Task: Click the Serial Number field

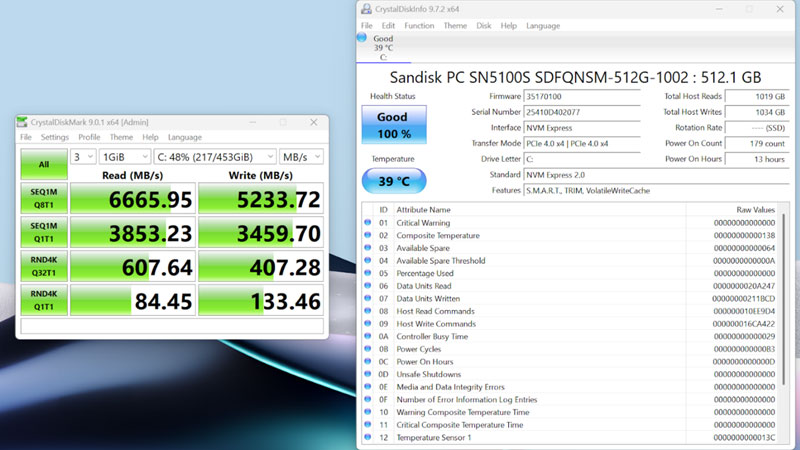Action: pos(581,112)
